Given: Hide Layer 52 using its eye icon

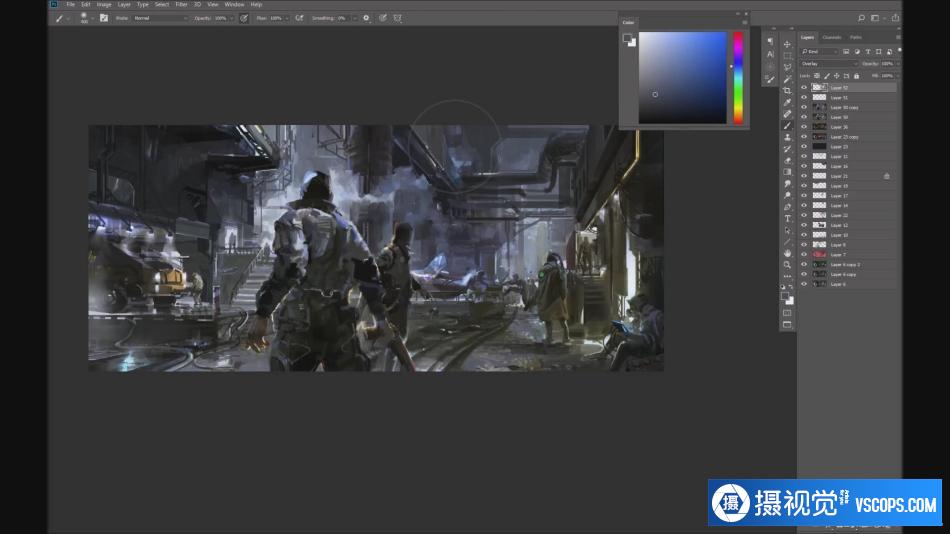Looking at the screenshot, I should pyautogui.click(x=804, y=87).
